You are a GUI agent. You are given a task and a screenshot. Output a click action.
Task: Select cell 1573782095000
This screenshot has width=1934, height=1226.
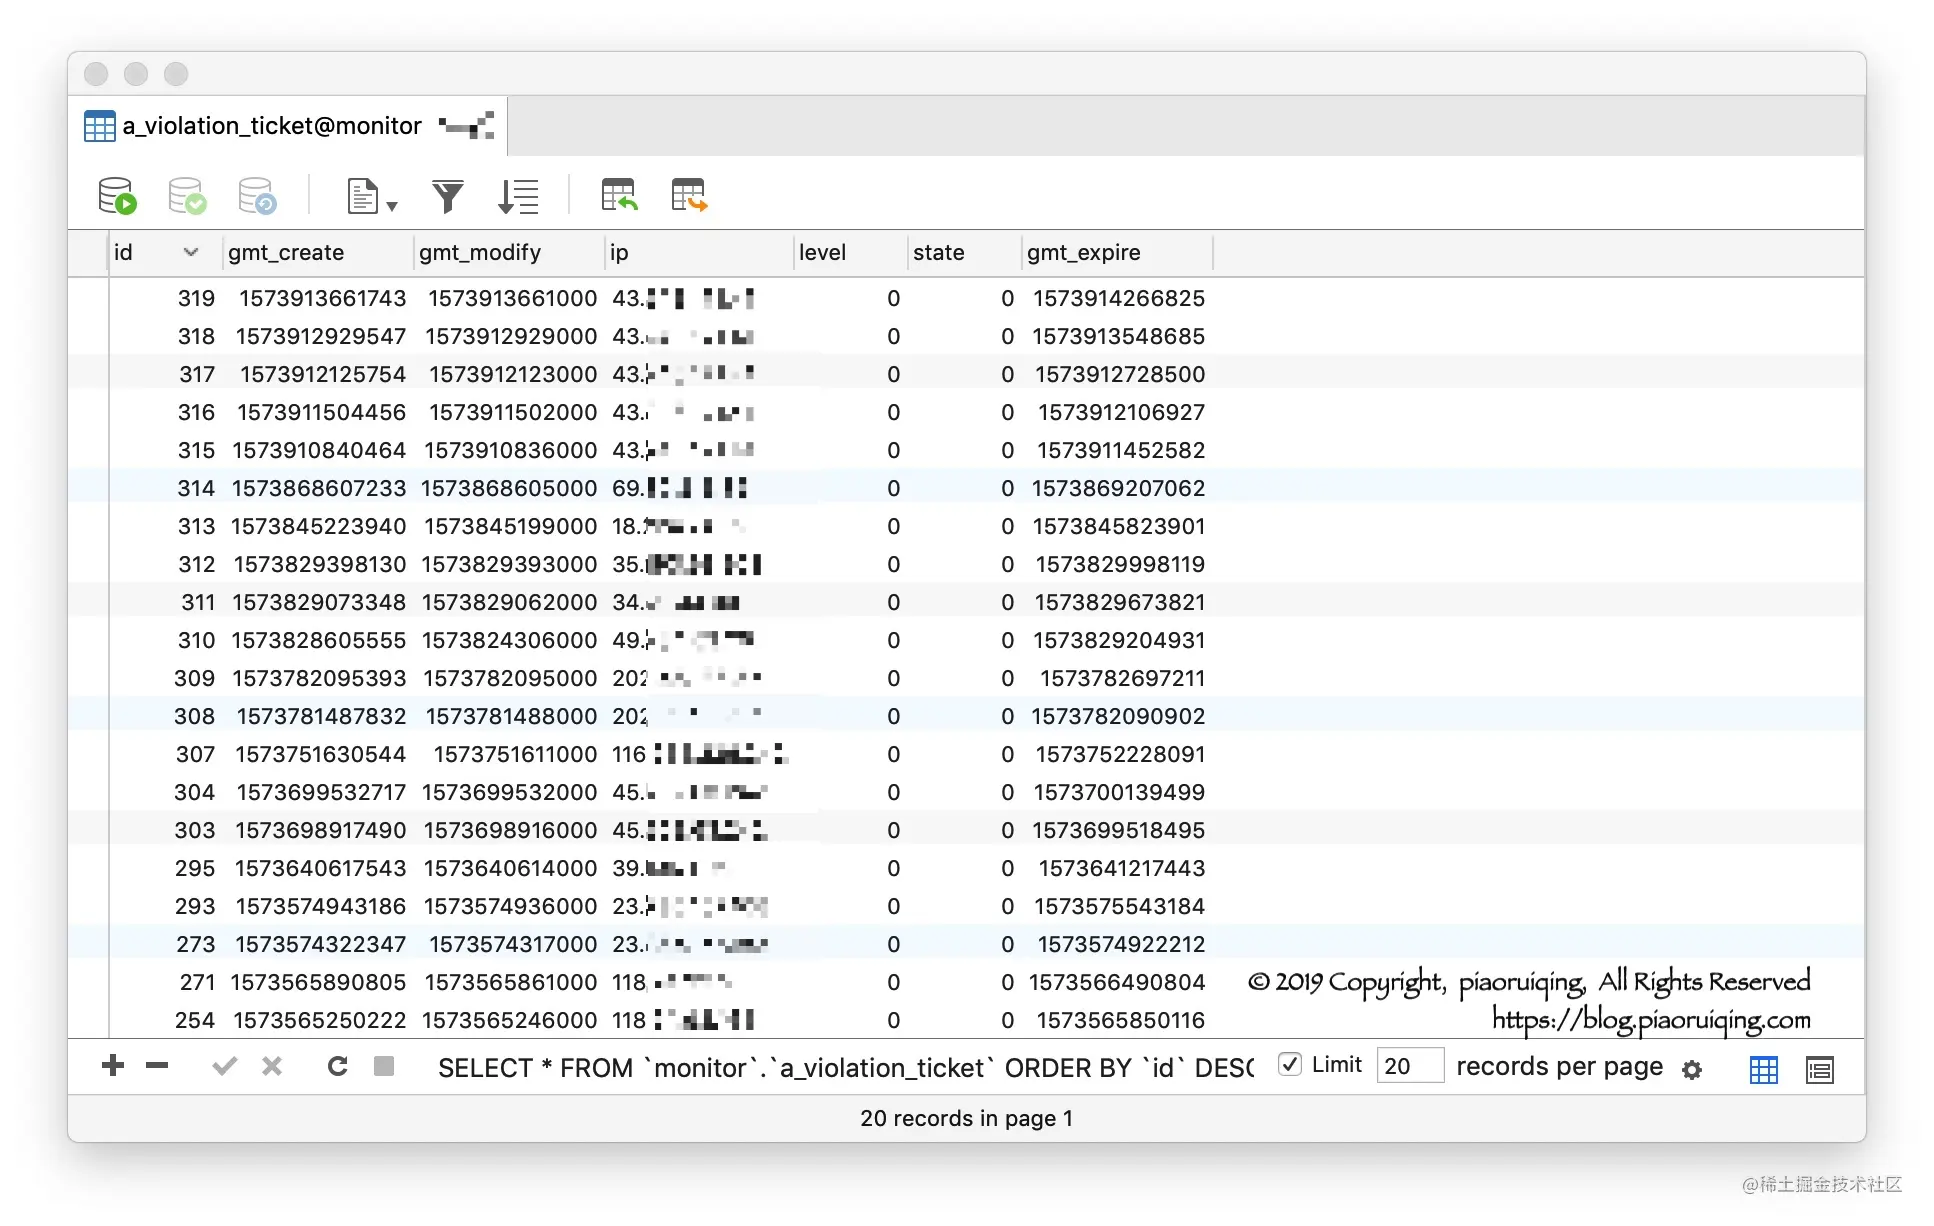(510, 678)
